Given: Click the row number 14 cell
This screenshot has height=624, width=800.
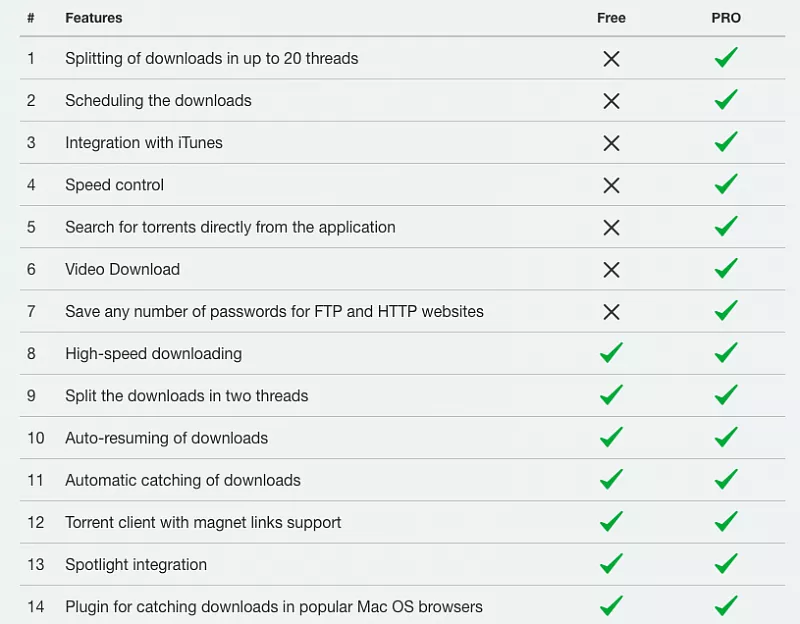Looking at the screenshot, I should [36, 606].
